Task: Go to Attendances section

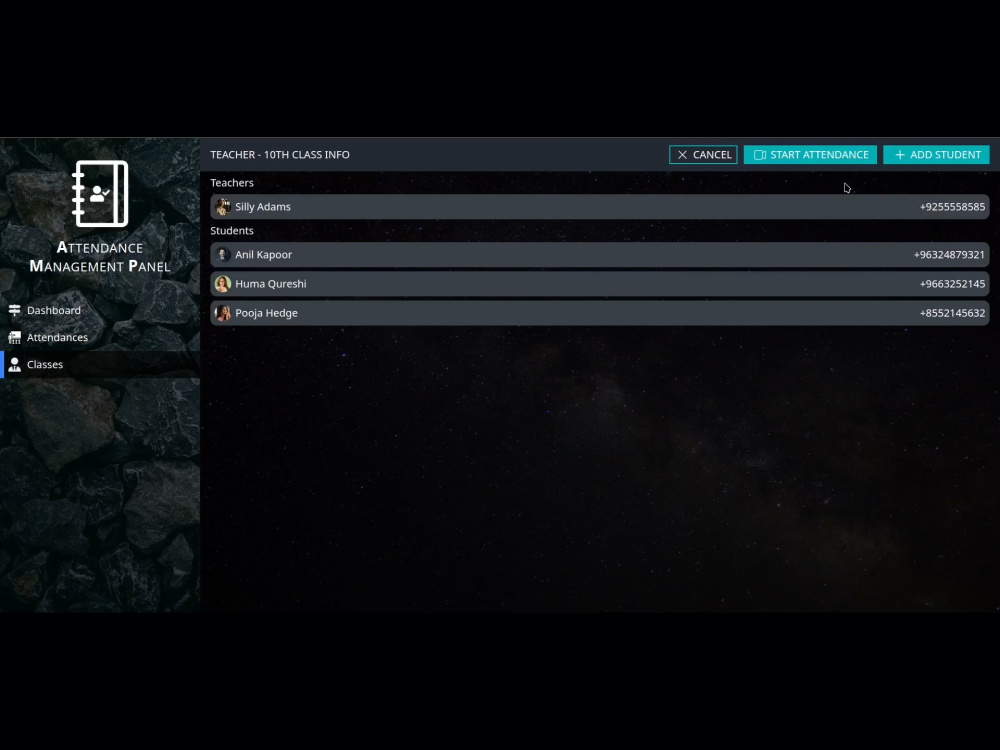Action: [x=100, y=337]
